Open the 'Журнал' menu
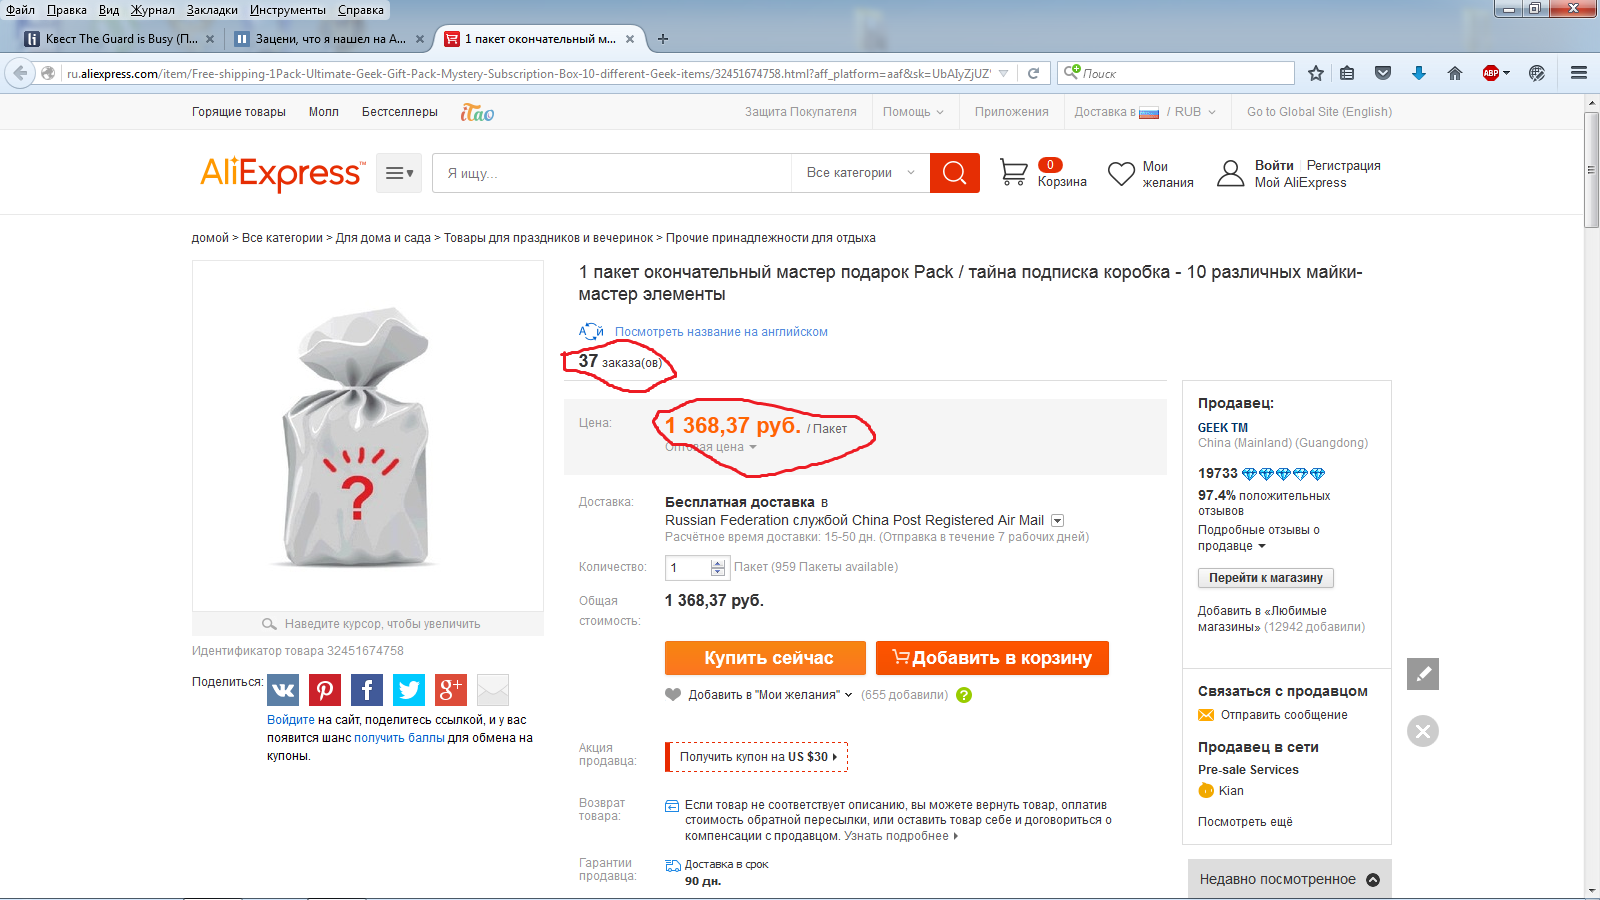The image size is (1600, 900). (x=152, y=10)
